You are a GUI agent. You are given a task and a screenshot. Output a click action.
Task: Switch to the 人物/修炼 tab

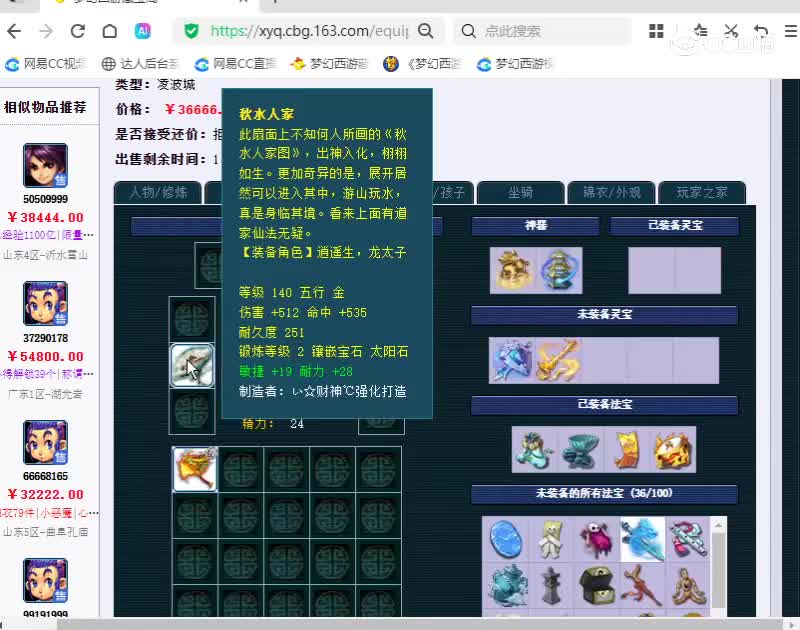point(158,192)
